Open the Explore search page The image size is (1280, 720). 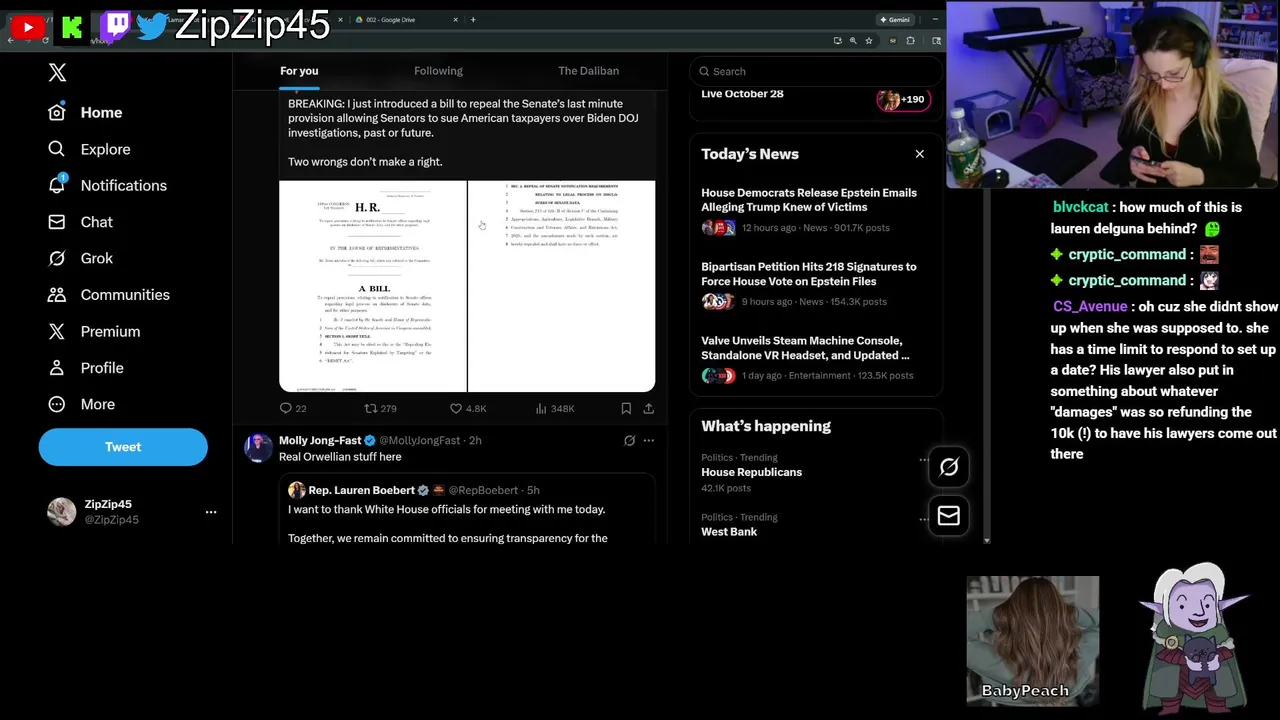[x=90, y=149]
